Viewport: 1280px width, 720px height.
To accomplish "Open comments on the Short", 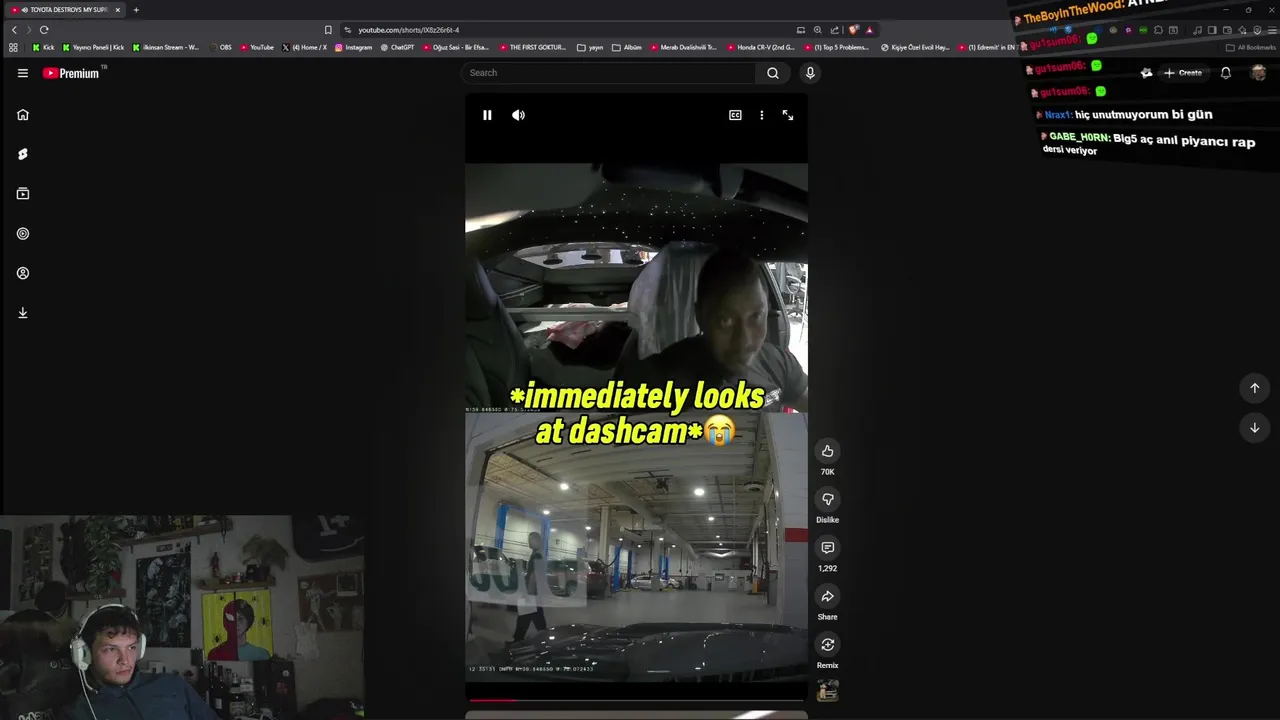I will click(827, 548).
